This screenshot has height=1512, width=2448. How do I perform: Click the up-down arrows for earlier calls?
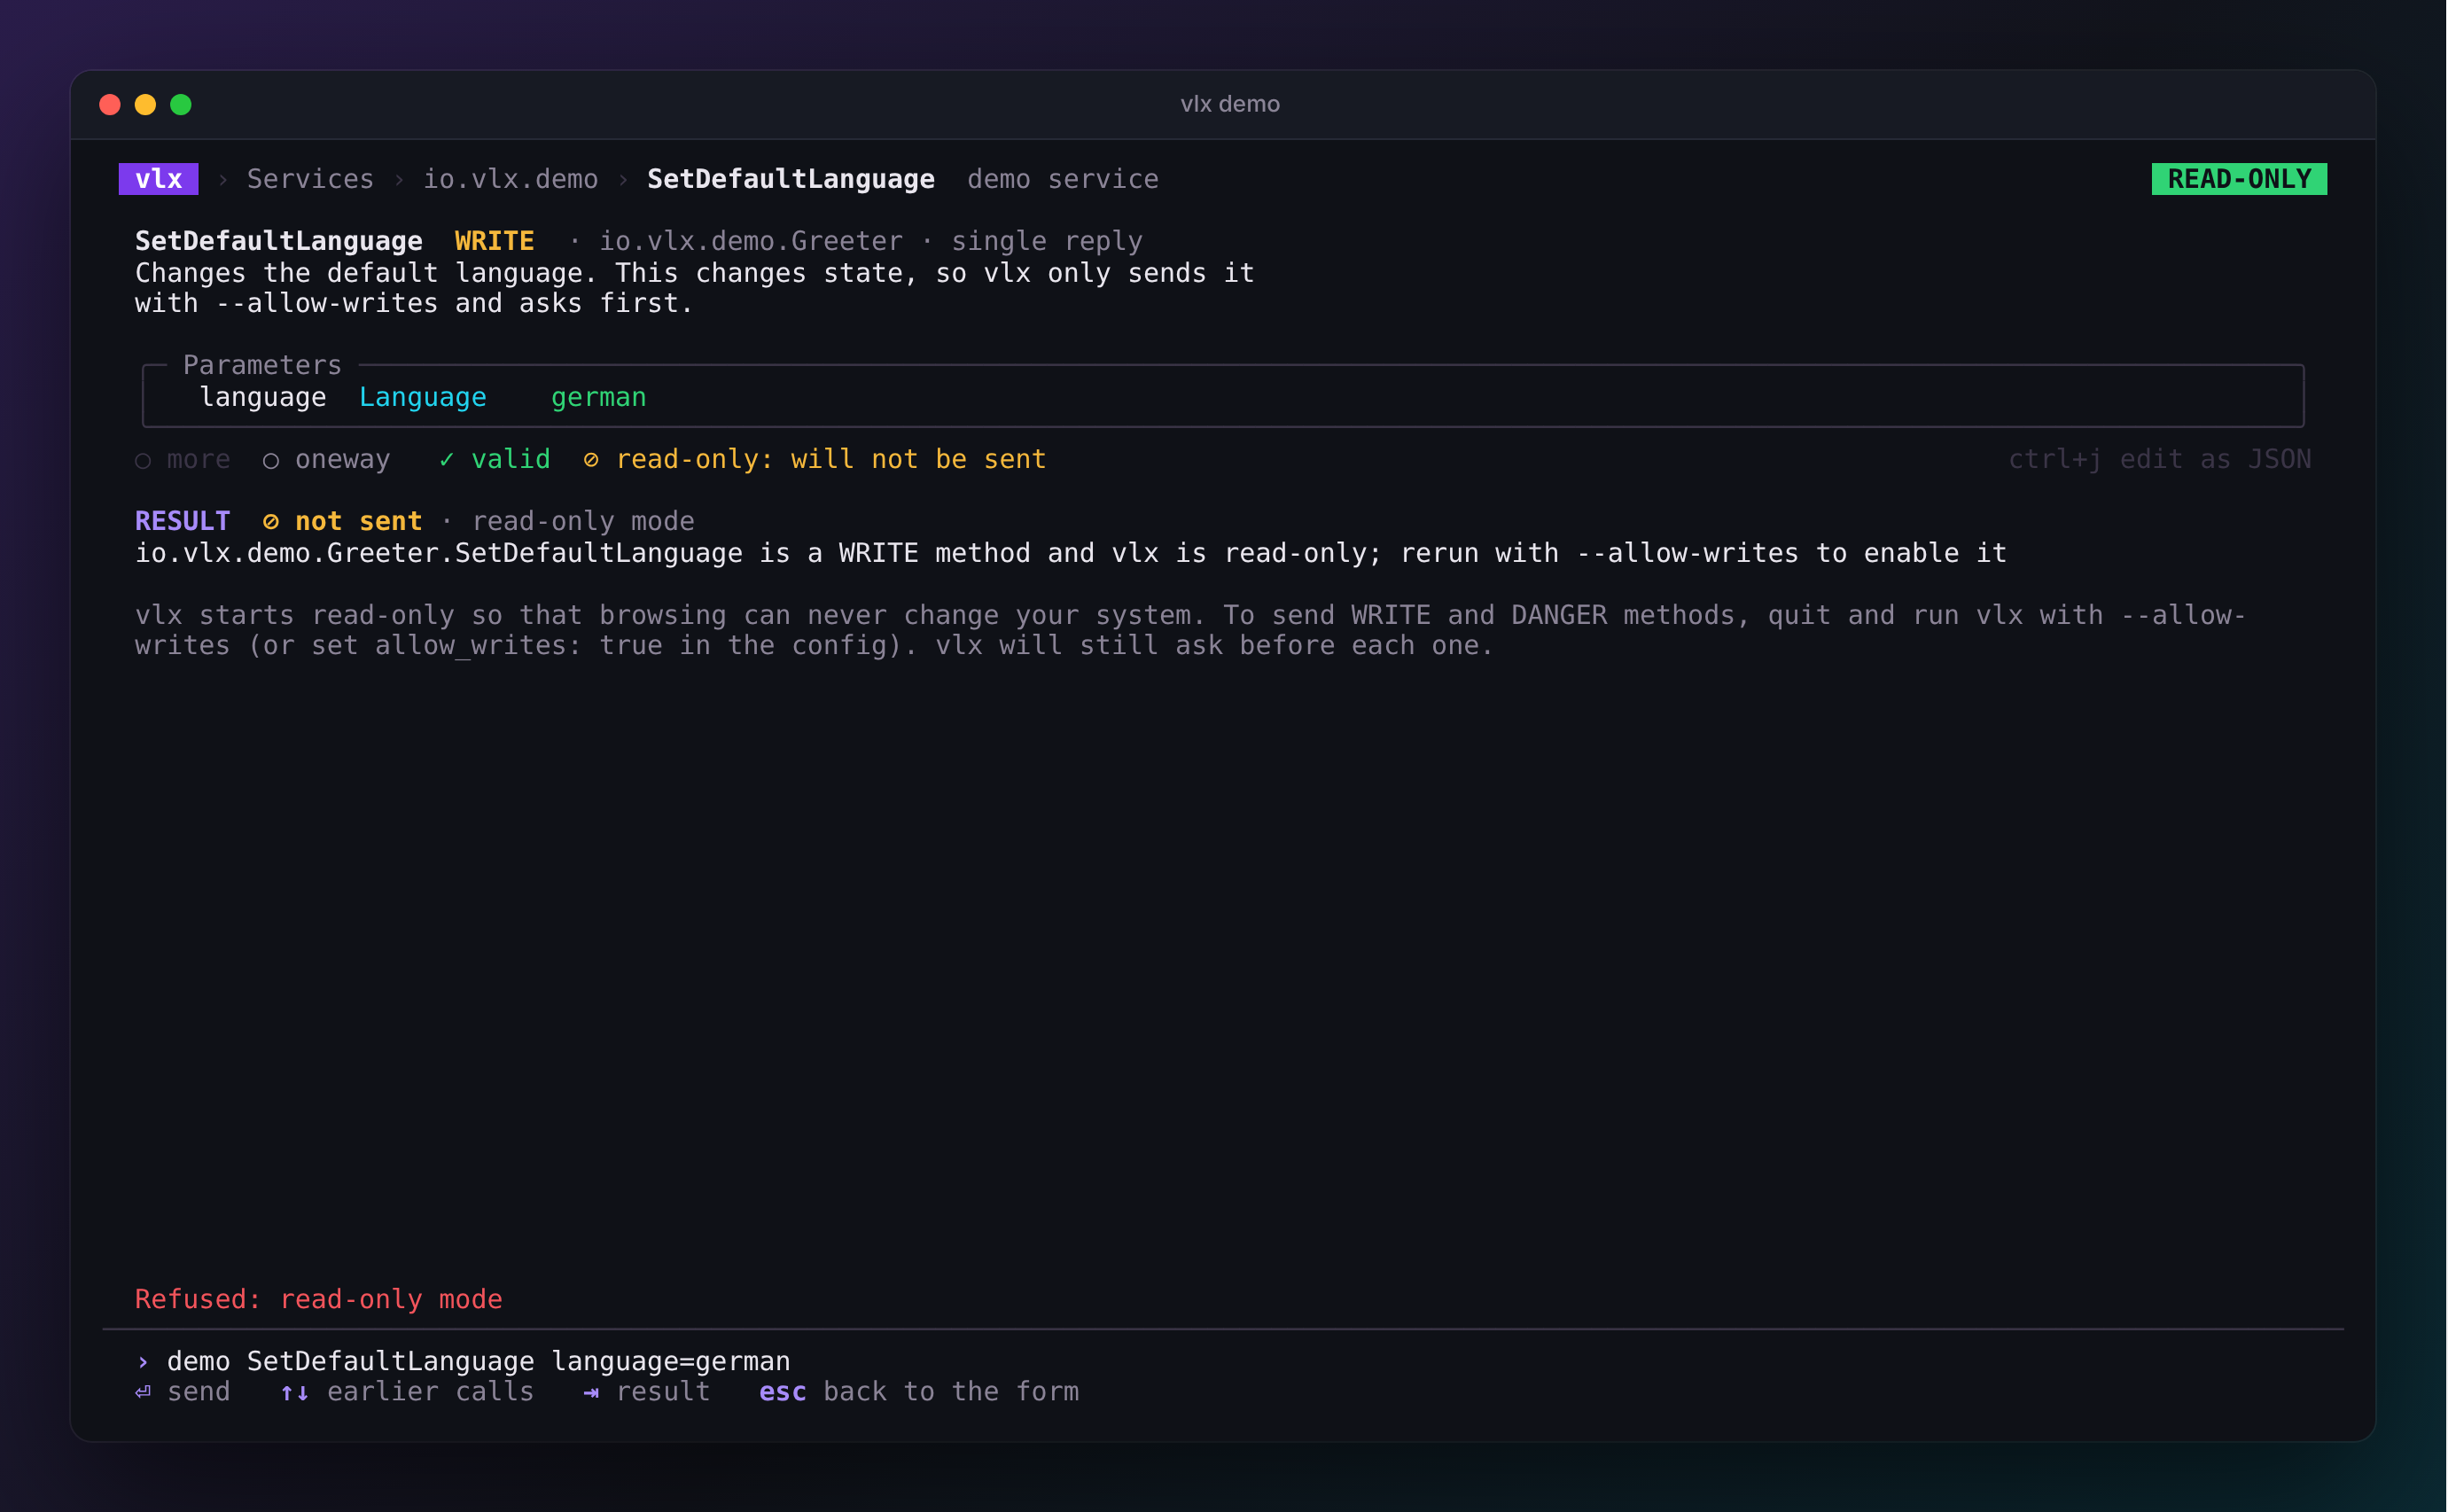click(x=295, y=1392)
